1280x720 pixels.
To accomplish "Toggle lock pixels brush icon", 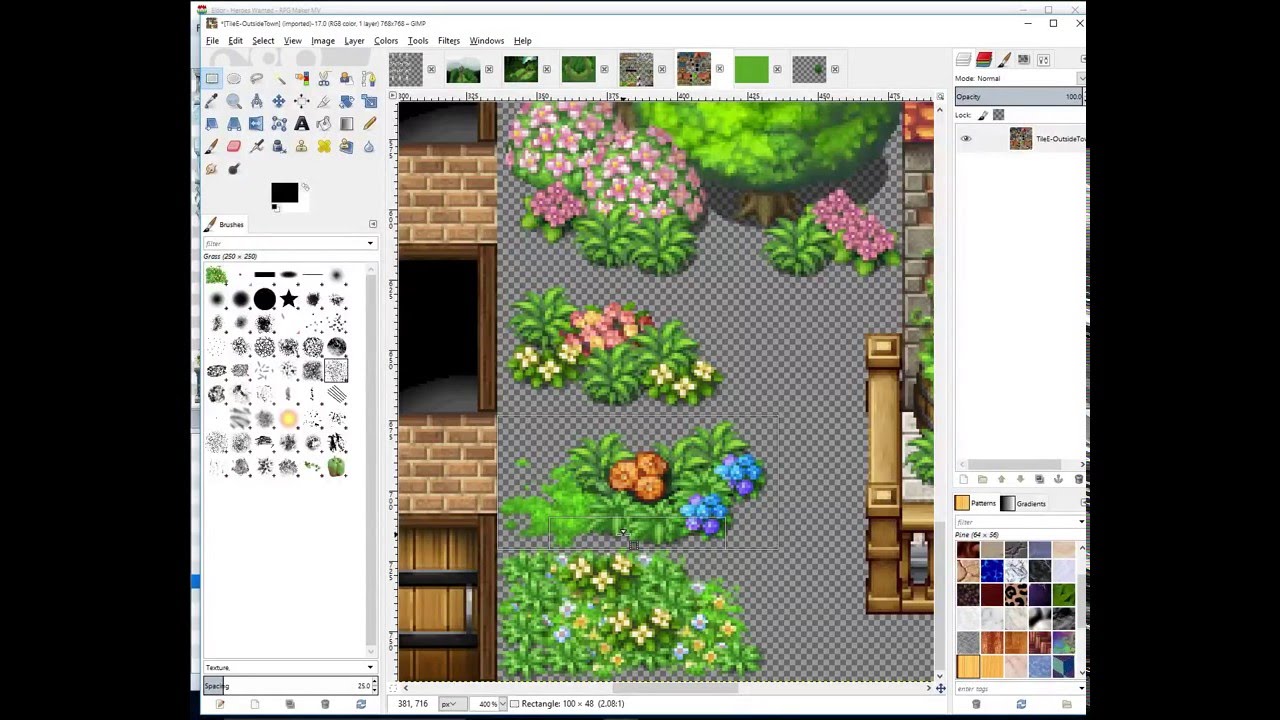I will pos(983,115).
